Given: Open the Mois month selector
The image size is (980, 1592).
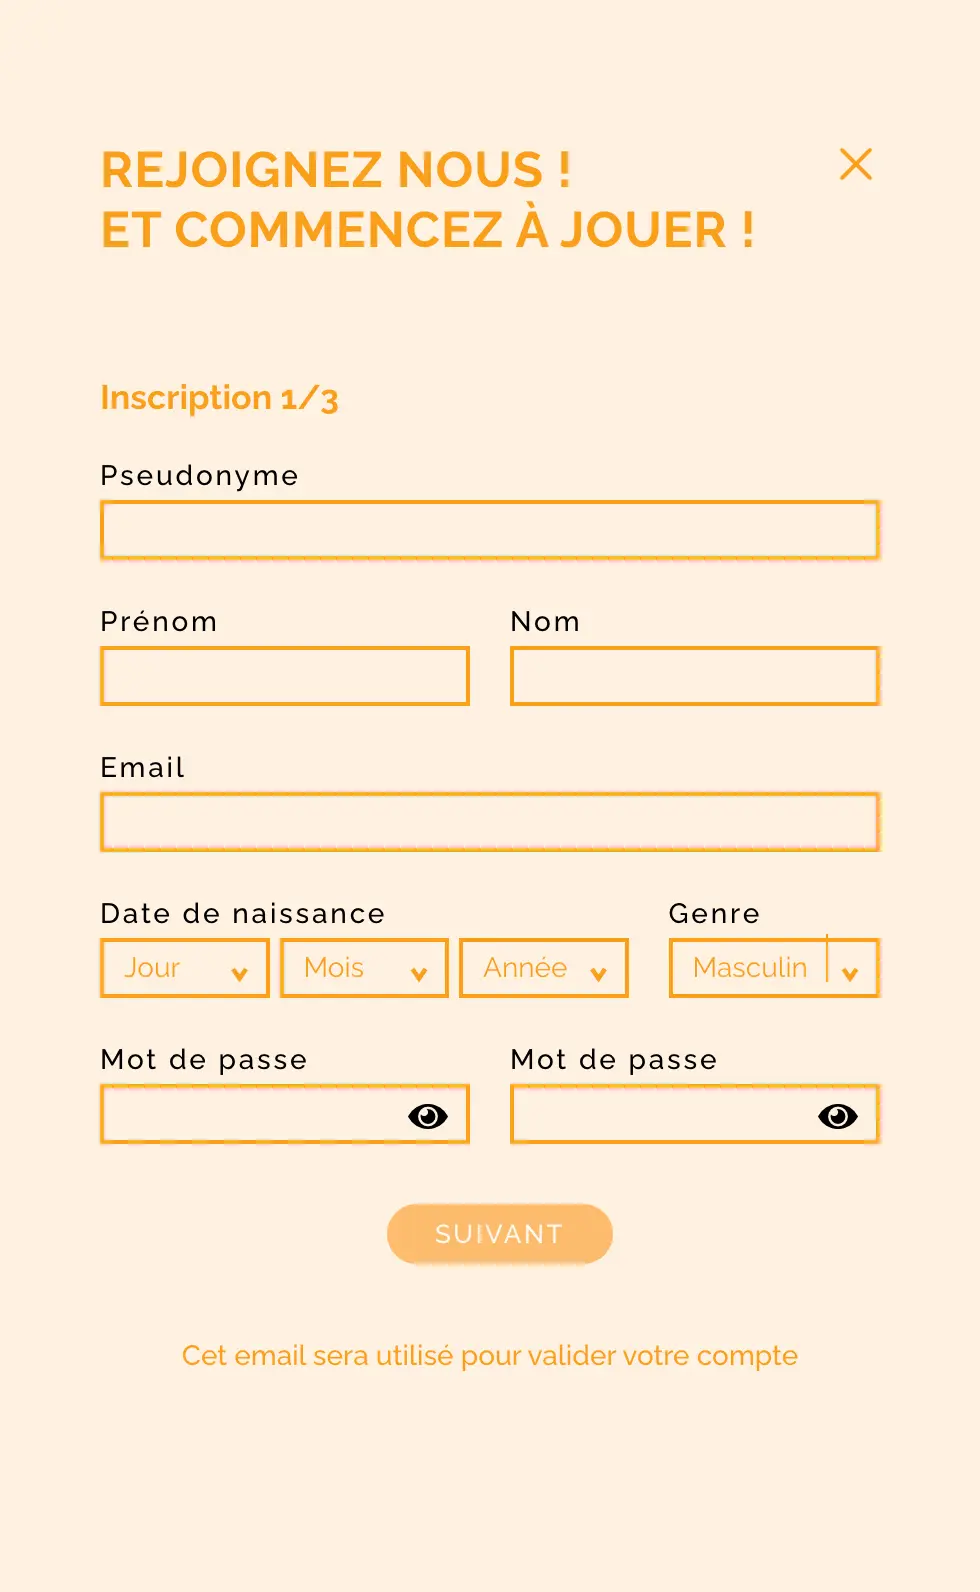Looking at the screenshot, I should click(x=363, y=967).
